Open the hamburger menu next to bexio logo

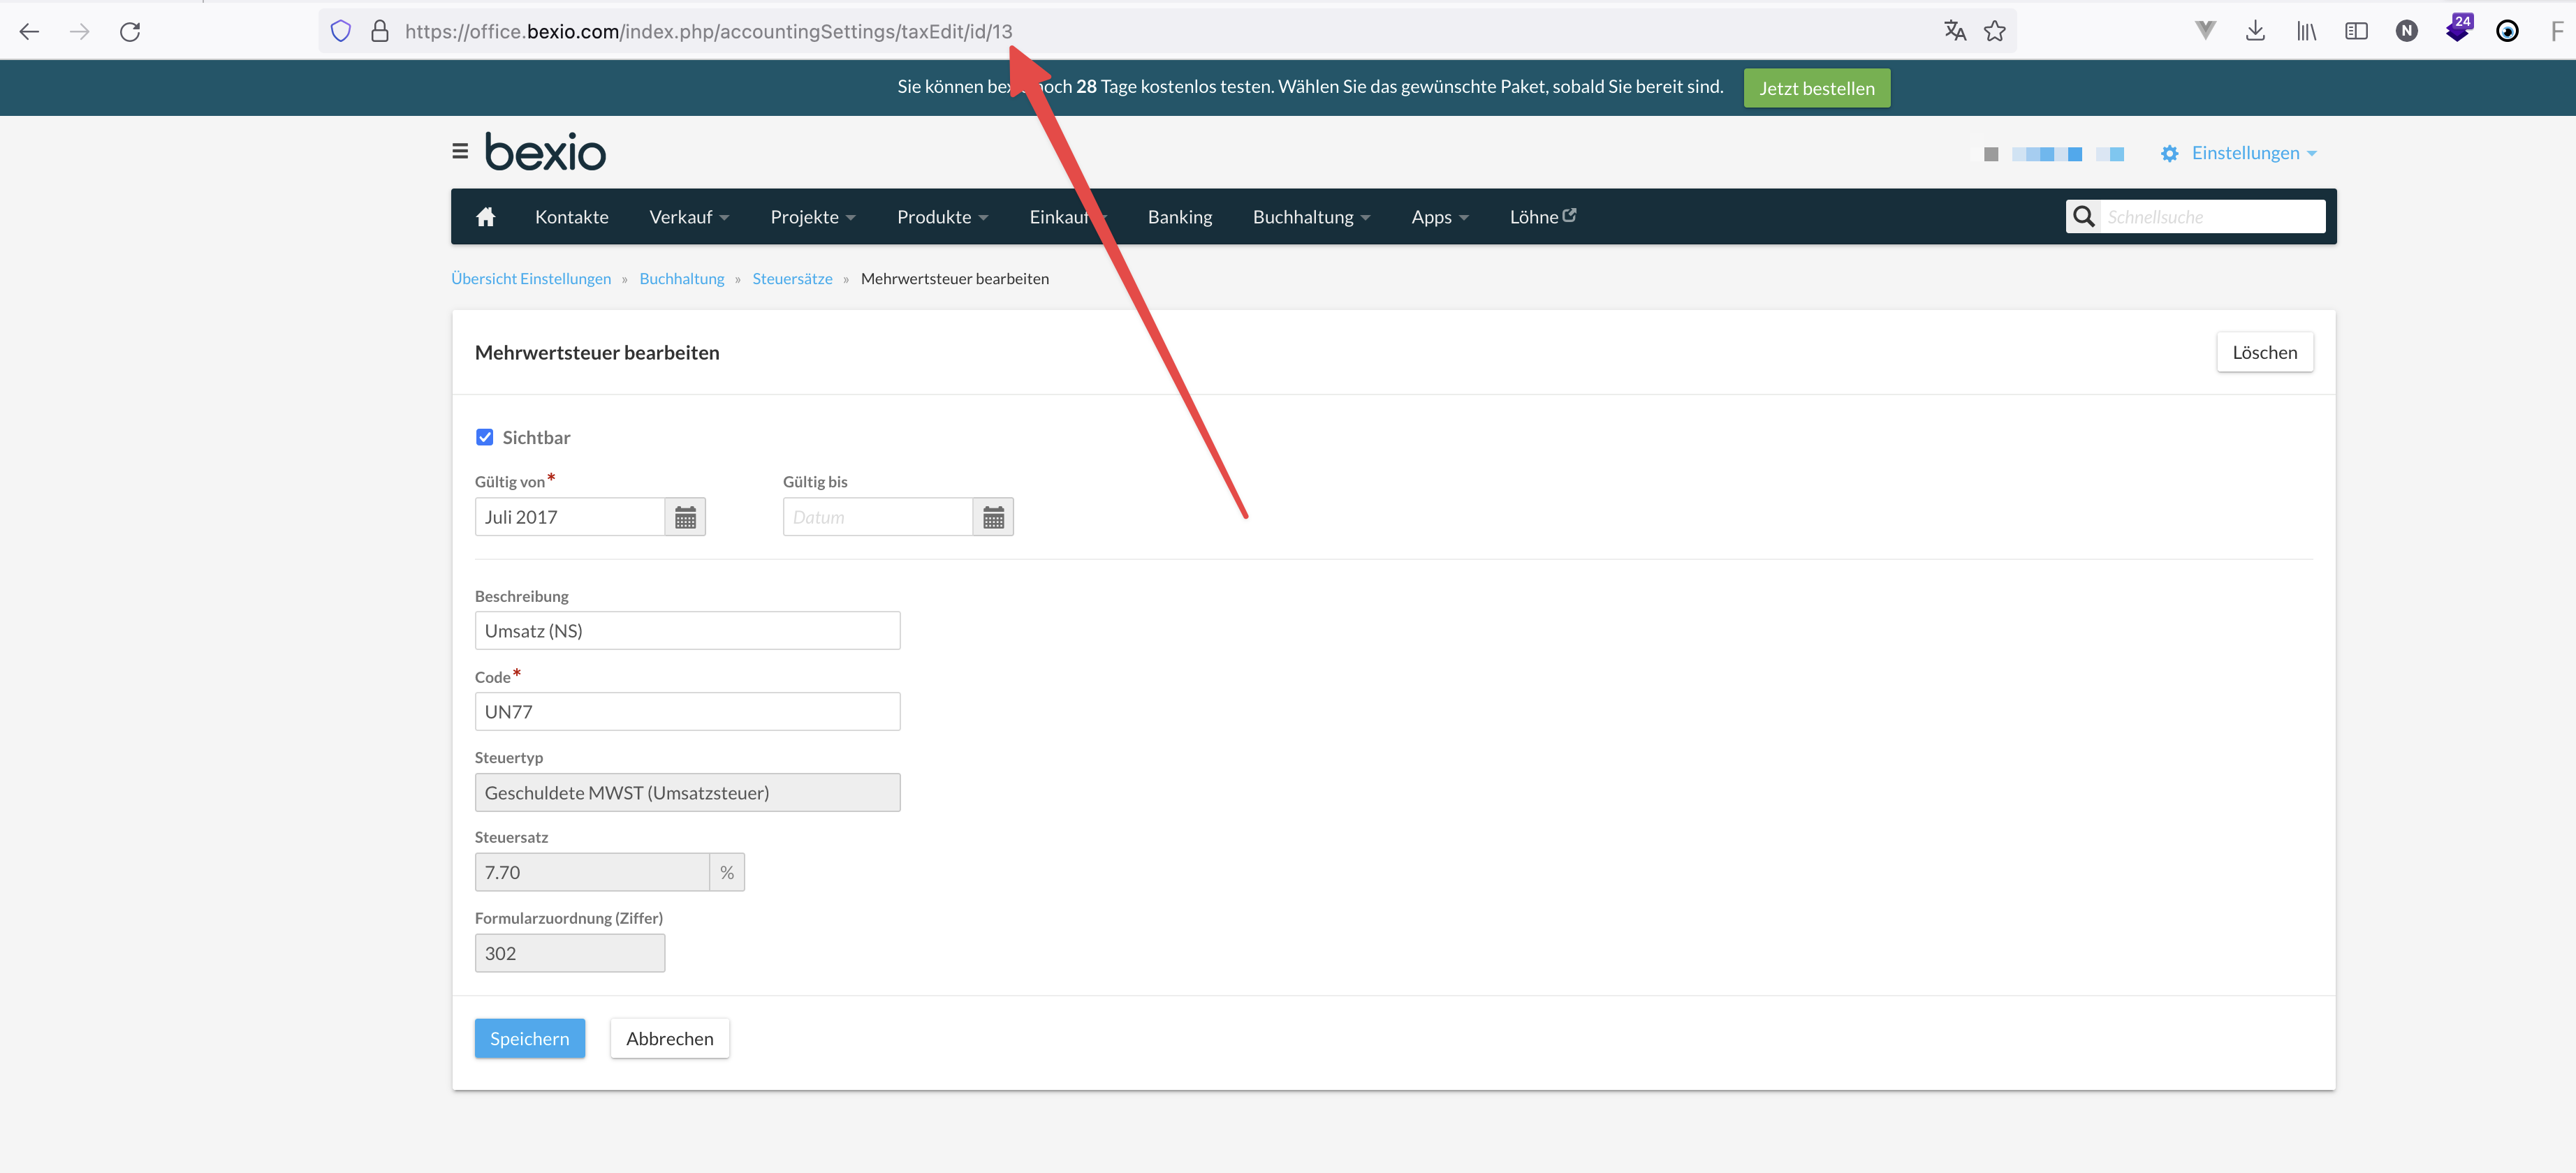point(460,151)
